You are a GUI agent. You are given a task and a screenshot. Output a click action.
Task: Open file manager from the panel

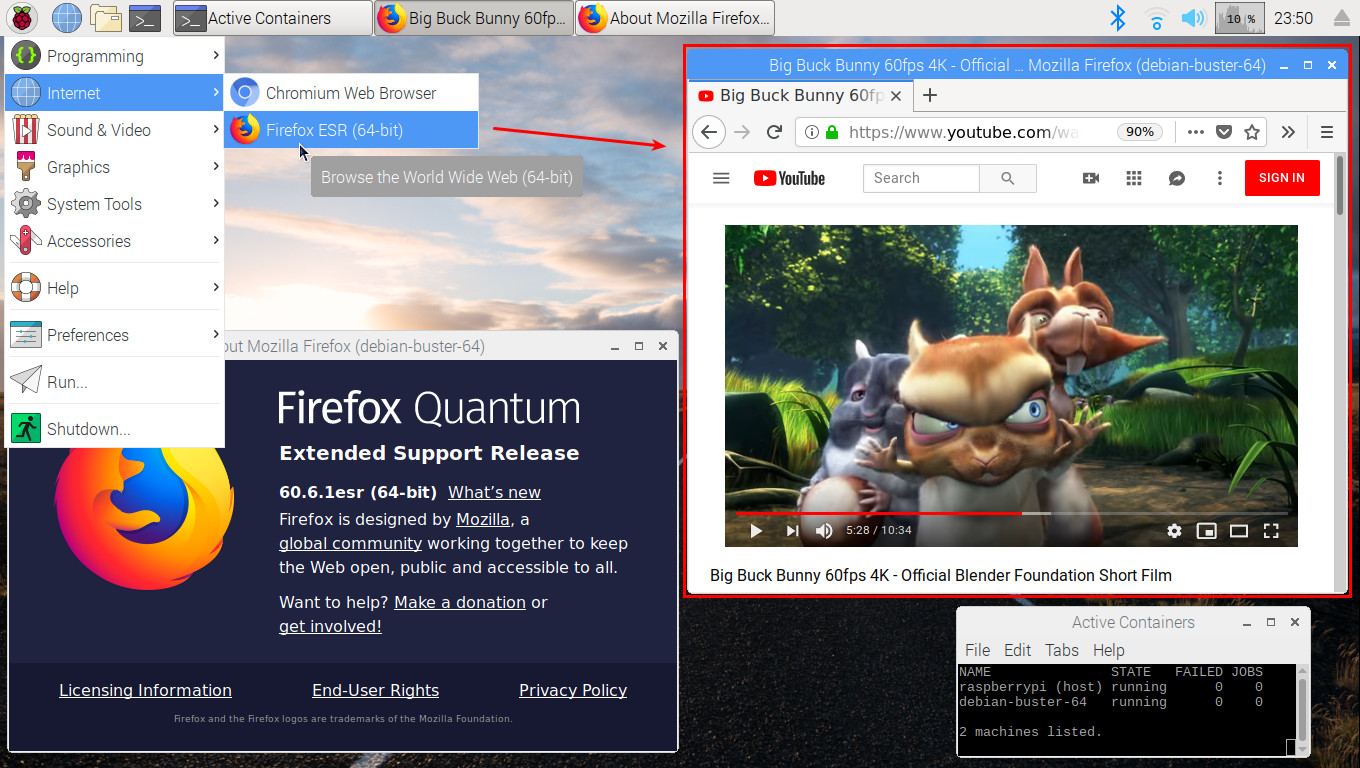(106, 17)
